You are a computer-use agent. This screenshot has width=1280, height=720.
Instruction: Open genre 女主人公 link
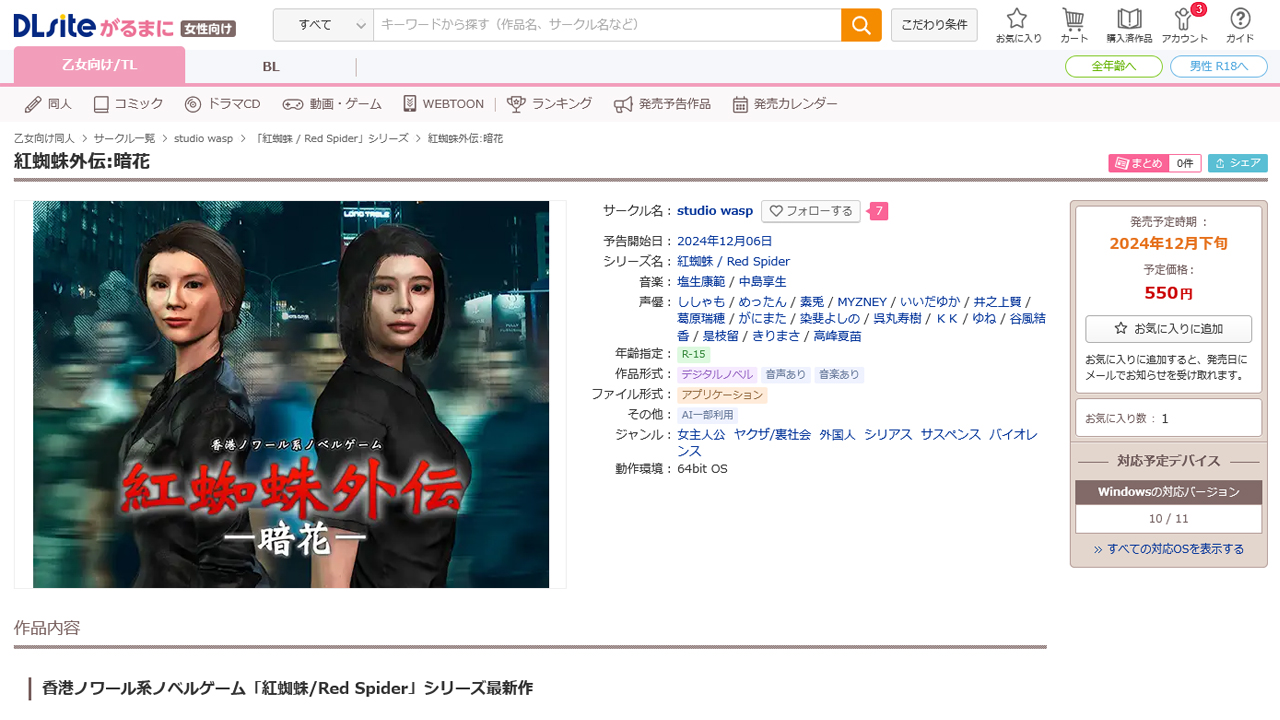701,435
